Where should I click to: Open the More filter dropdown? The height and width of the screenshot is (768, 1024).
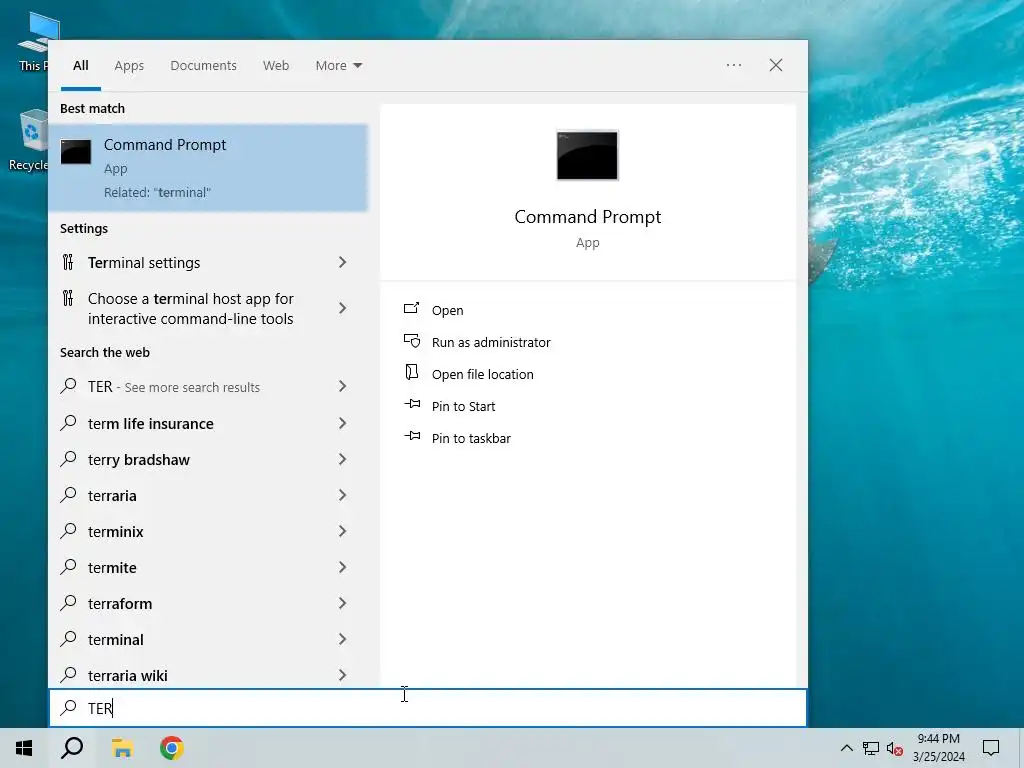(x=338, y=65)
